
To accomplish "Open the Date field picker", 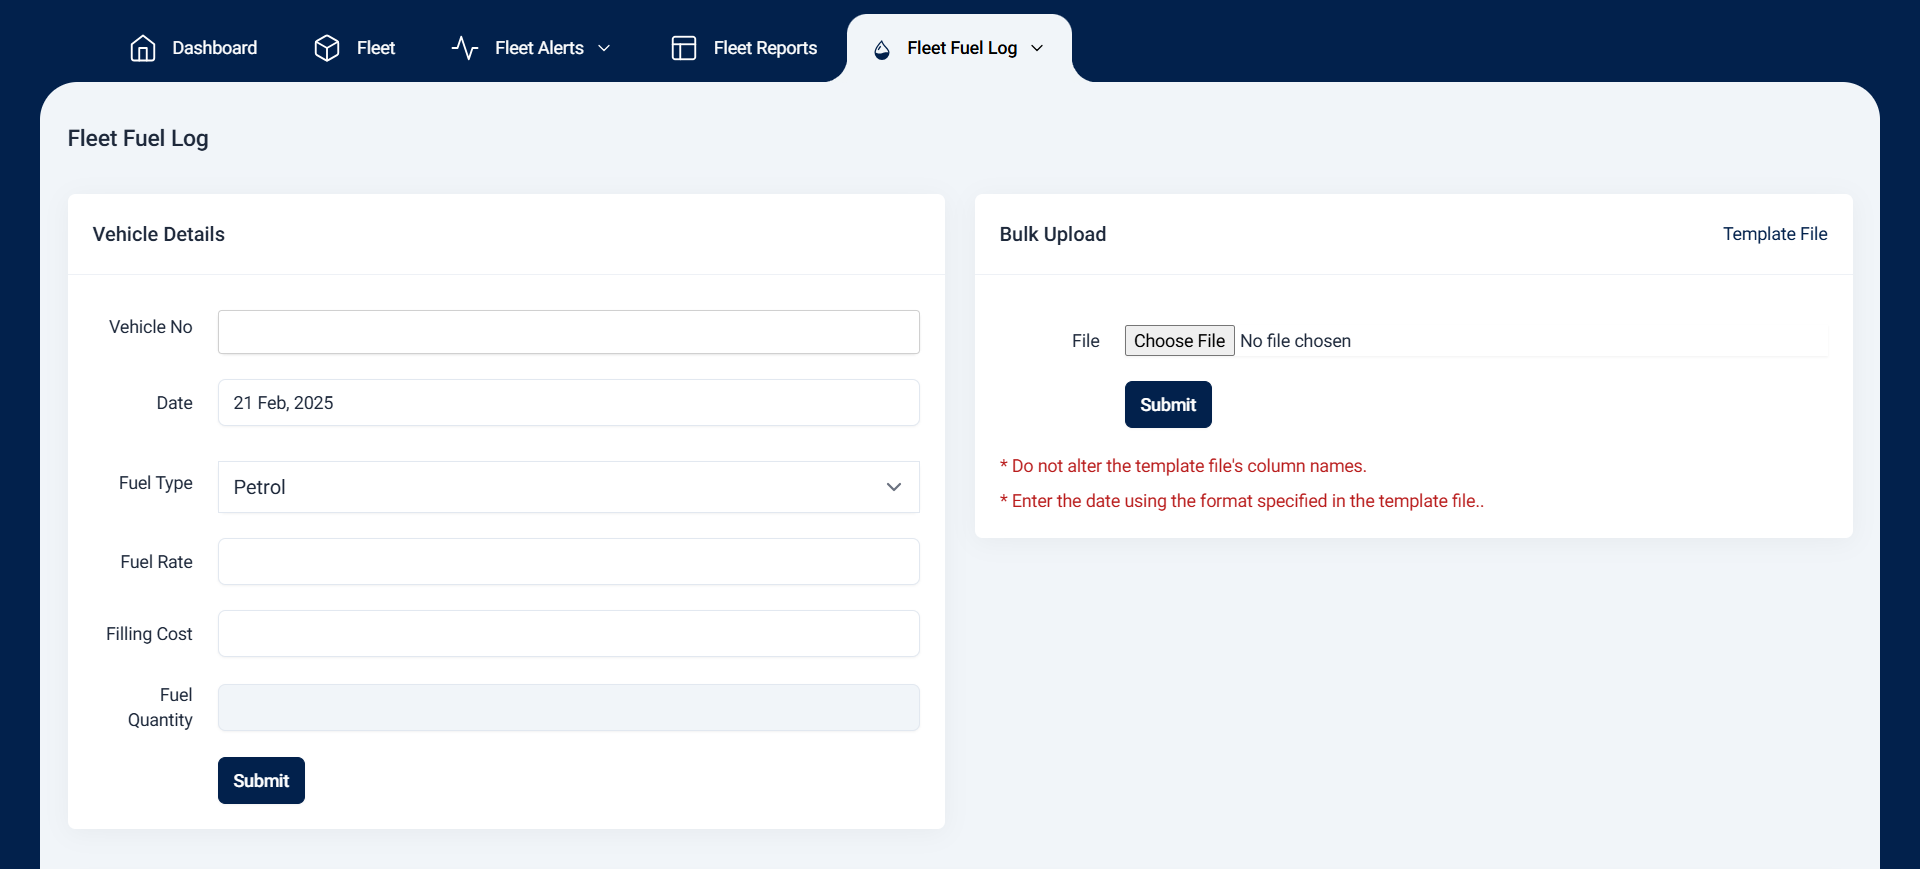I will point(568,403).
